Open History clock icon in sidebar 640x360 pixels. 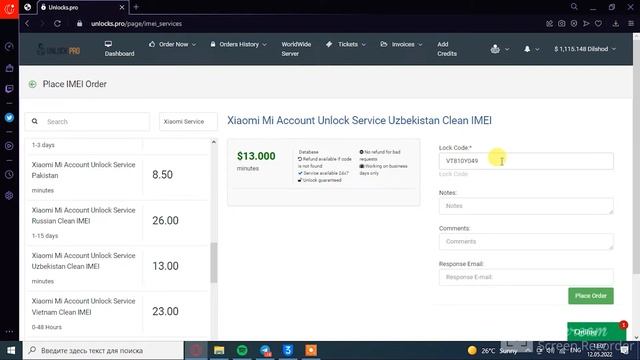[9, 174]
